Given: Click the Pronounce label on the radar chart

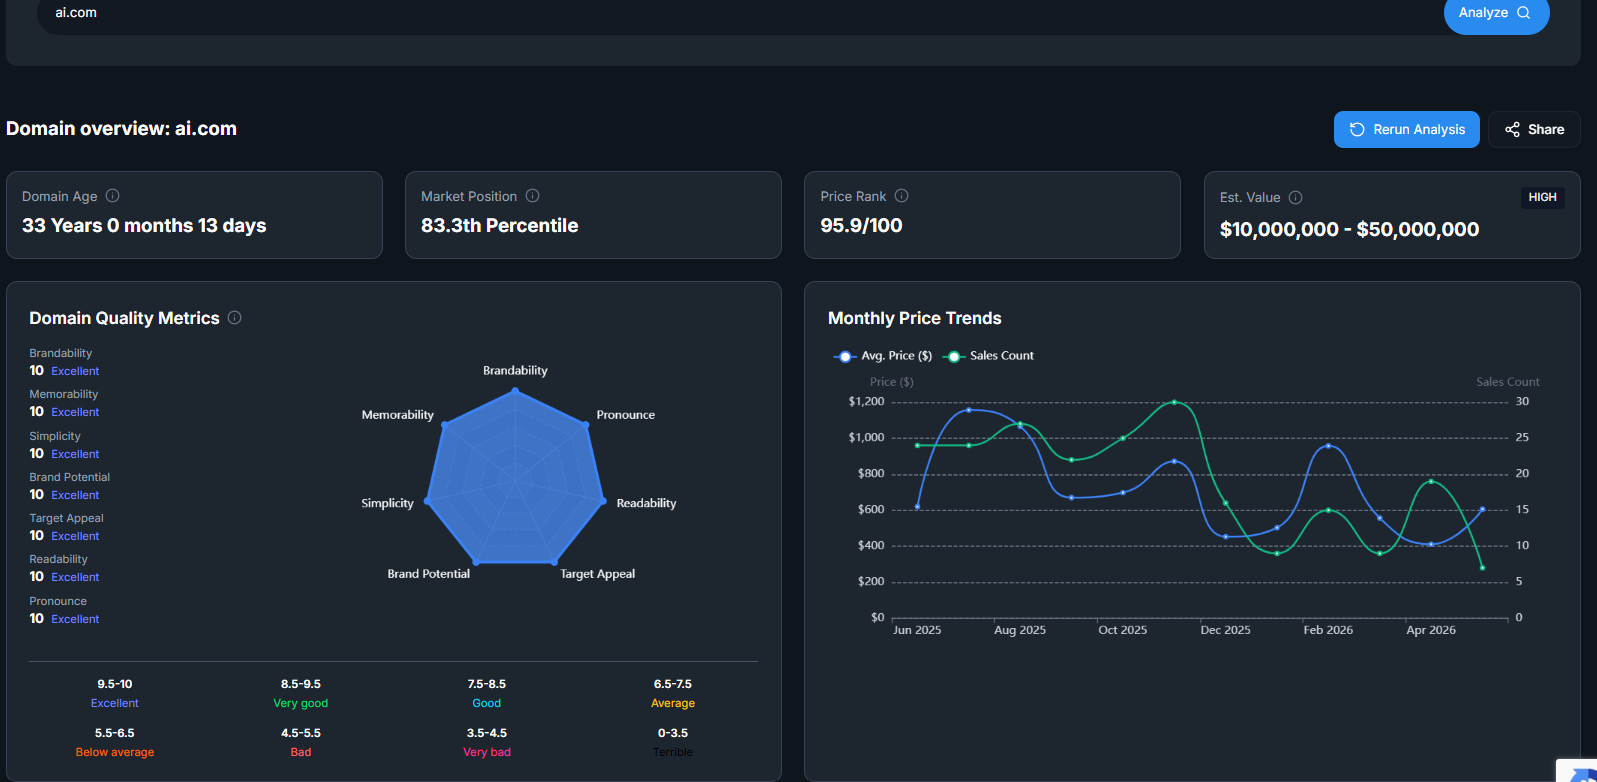Looking at the screenshot, I should pyautogui.click(x=626, y=415).
